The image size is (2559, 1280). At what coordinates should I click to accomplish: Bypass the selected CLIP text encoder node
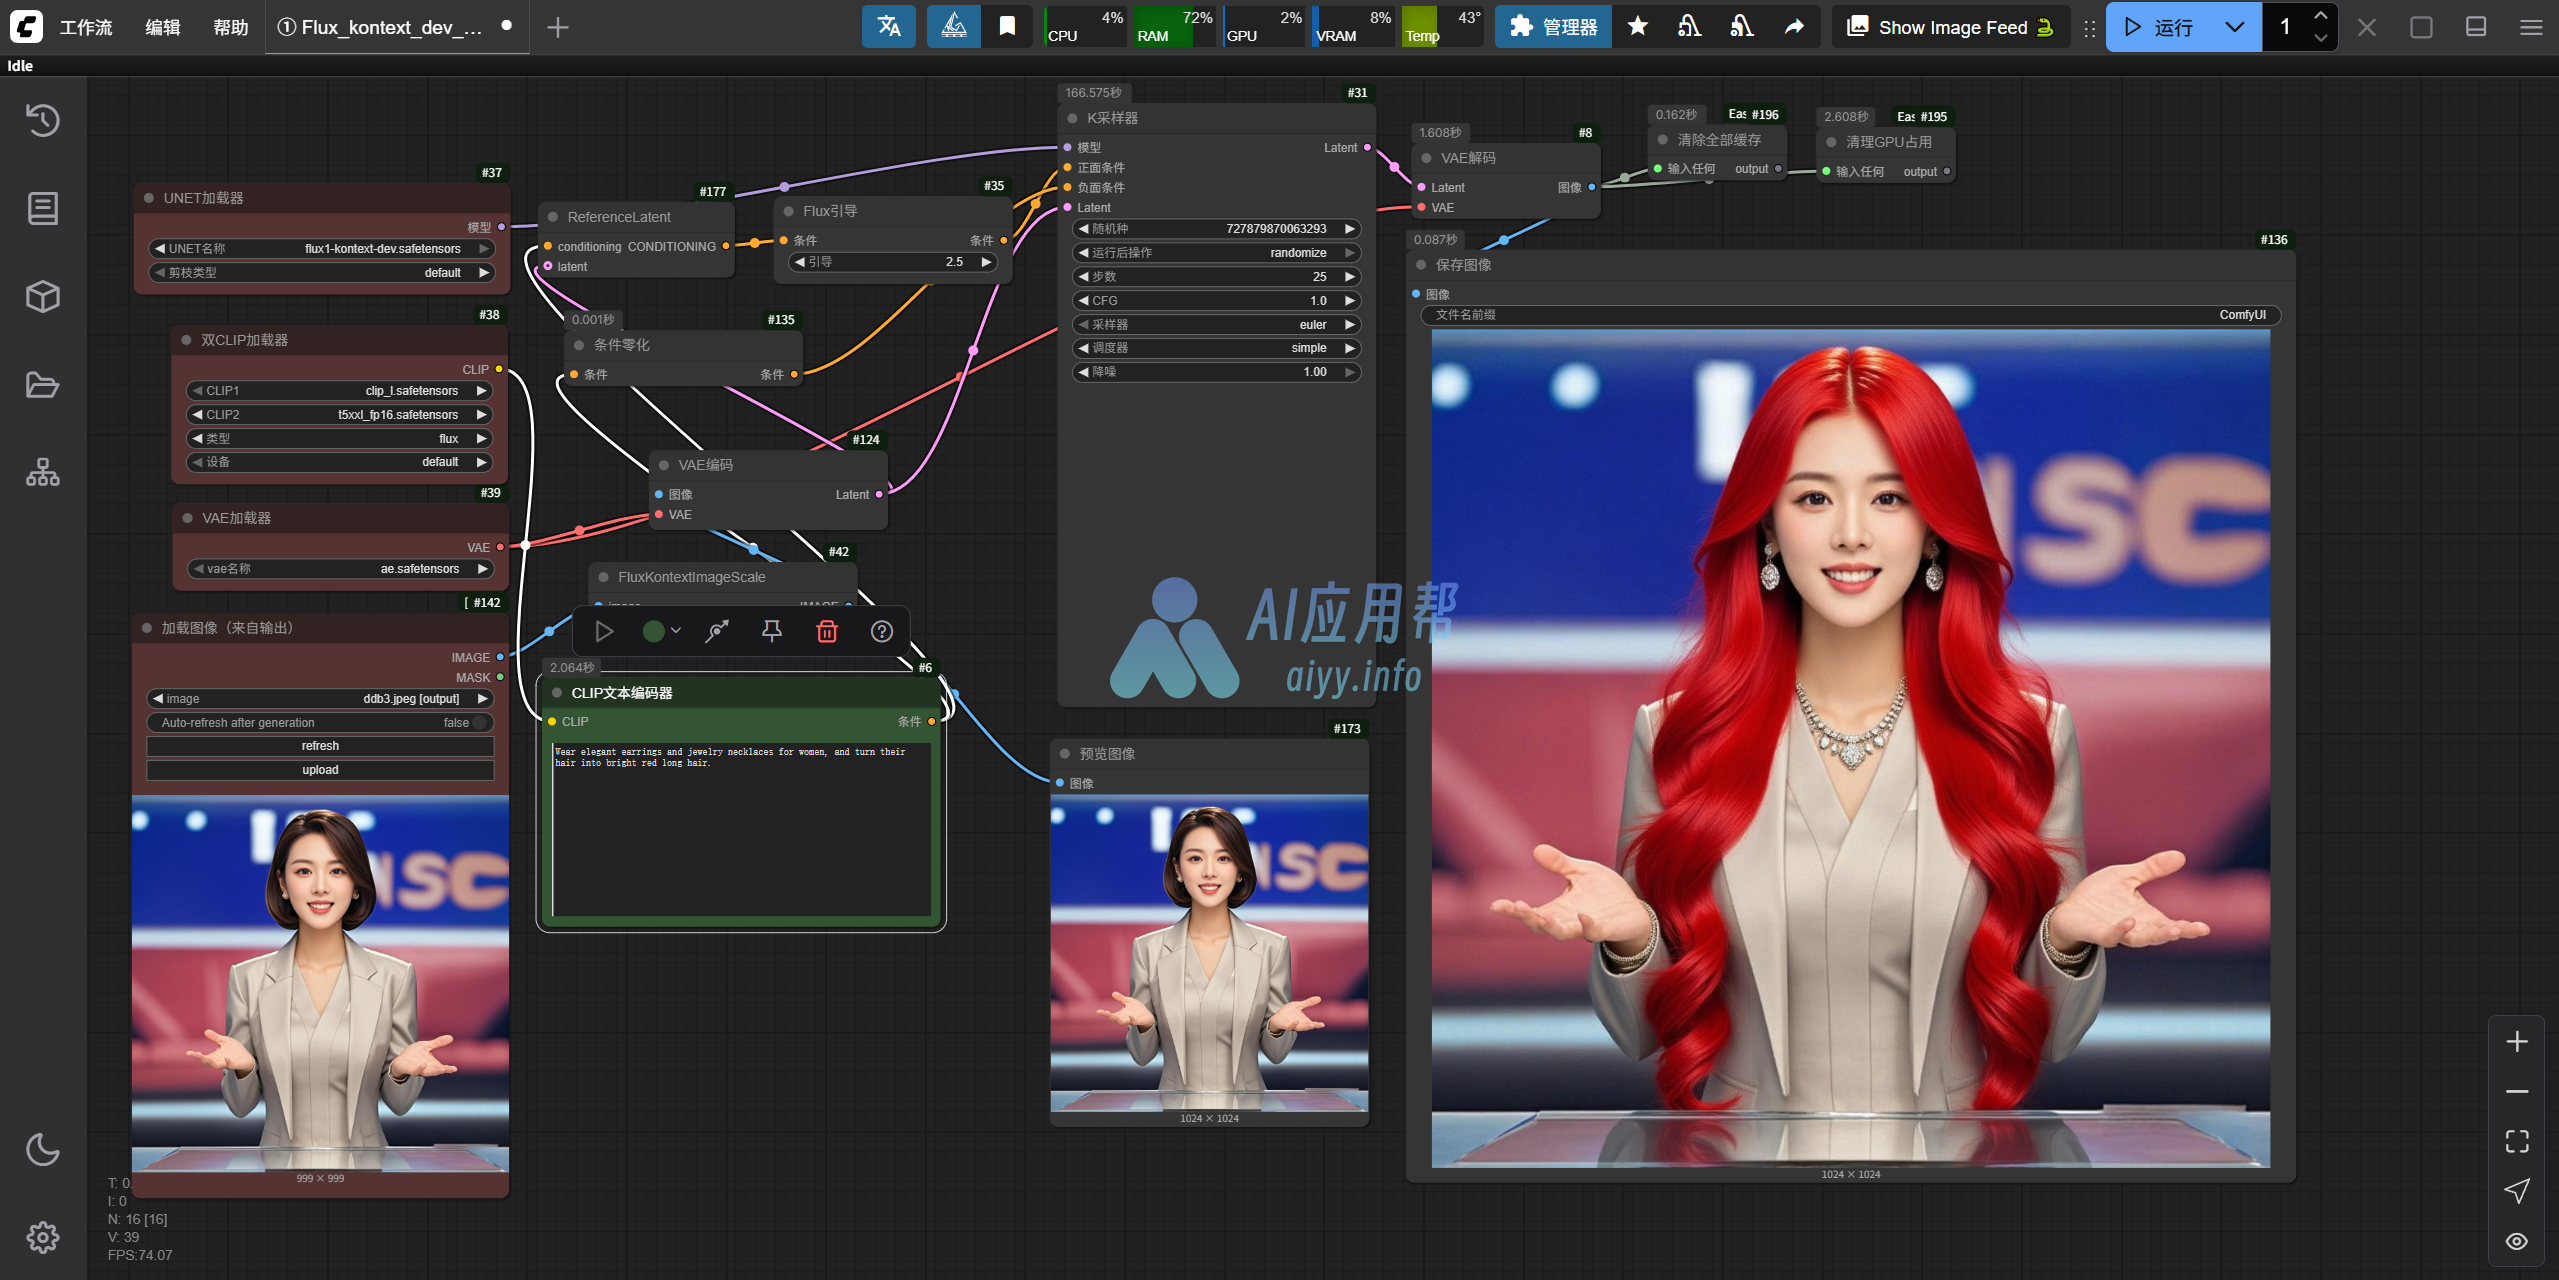tap(717, 631)
